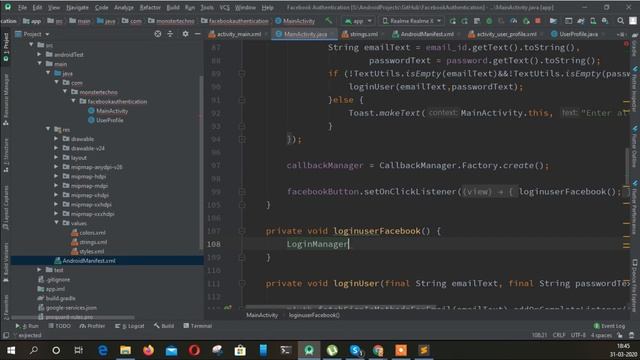Click the CRLF line separator in the status bar
This screenshot has height=360, width=640.
point(559,335)
